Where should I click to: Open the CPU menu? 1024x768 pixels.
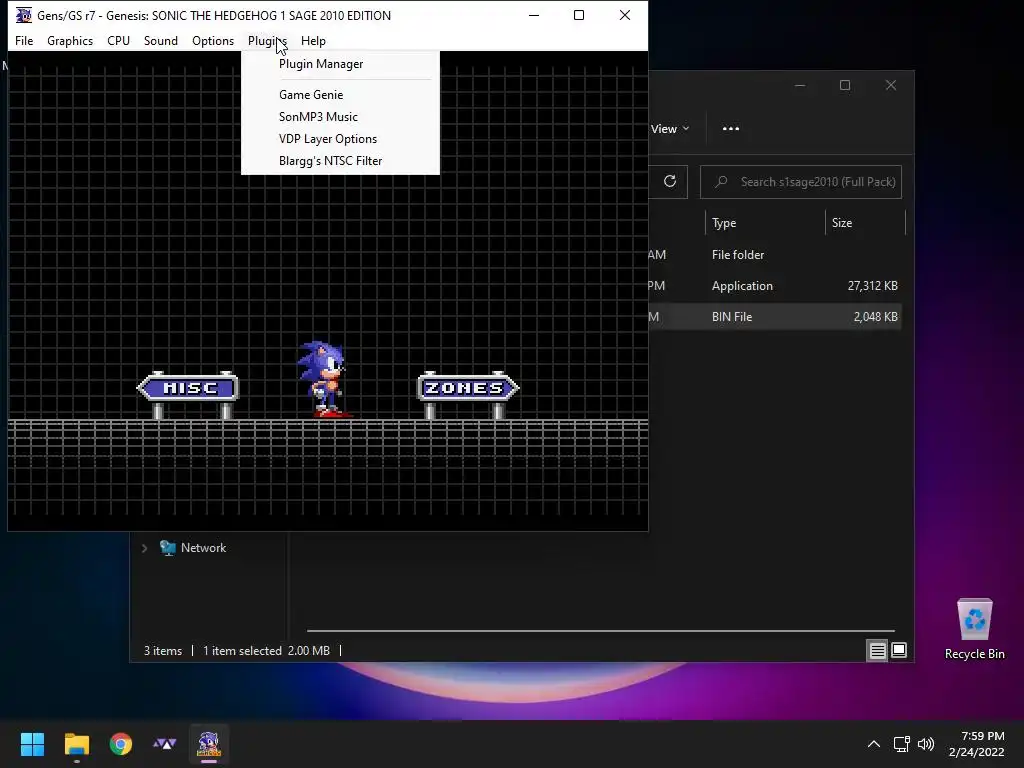pos(118,40)
